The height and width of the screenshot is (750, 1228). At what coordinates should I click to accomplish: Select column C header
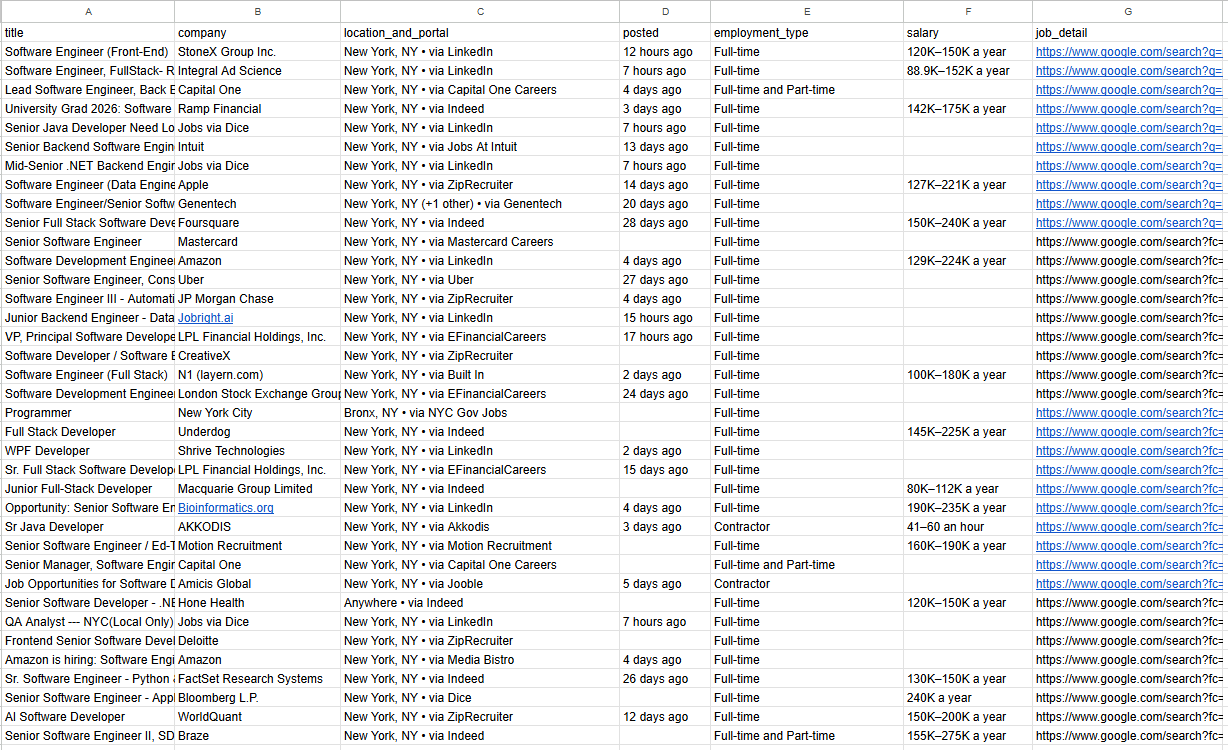tap(479, 12)
